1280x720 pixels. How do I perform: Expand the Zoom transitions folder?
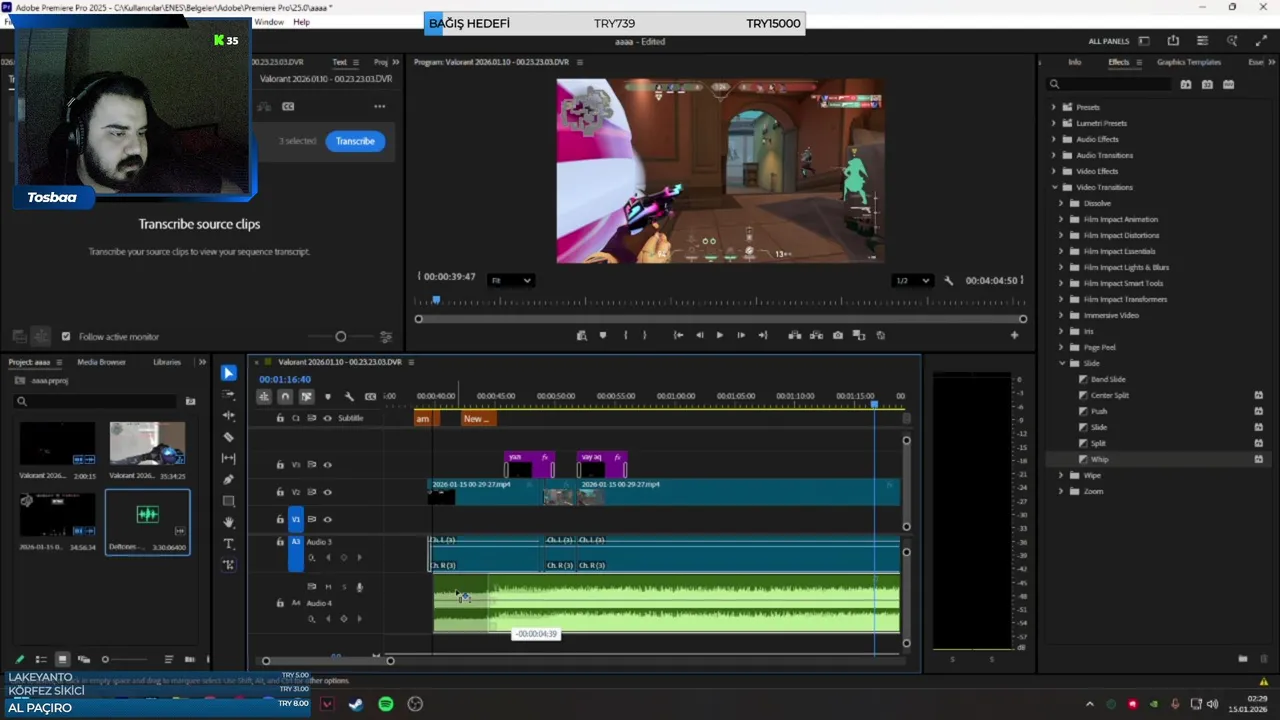(x=1061, y=491)
